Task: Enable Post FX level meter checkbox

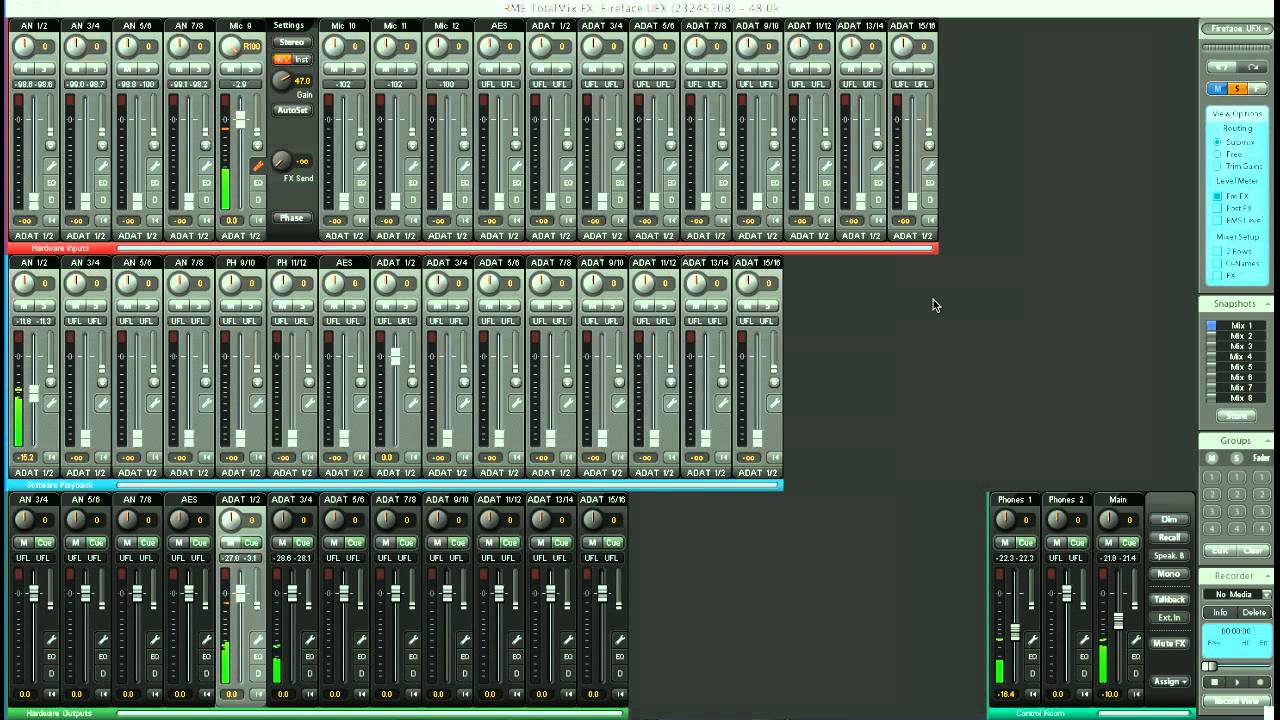Action: [1216, 208]
